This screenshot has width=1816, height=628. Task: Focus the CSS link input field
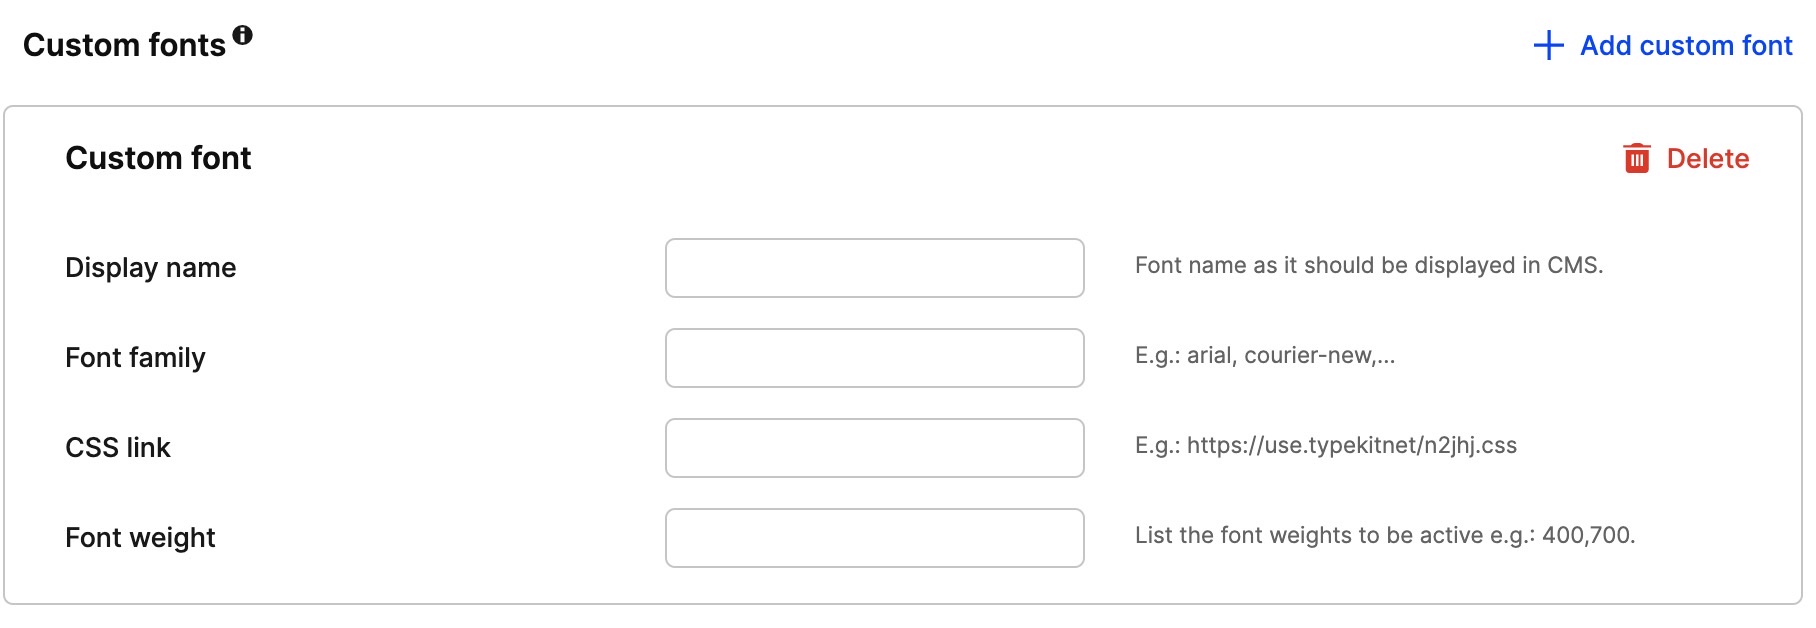pyautogui.click(x=875, y=448)
